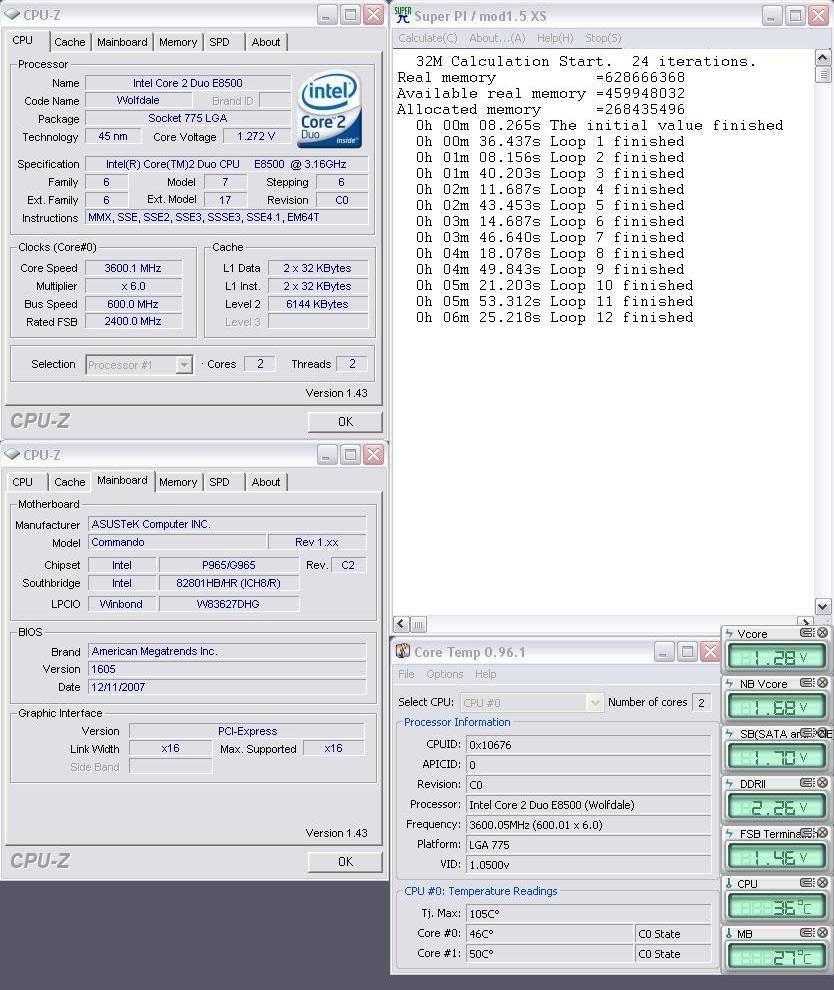Viewport: 834px width, 990px height.
Task: Switch to SPD tab in CPU-Z processor window
Action: click(x=219, y=42)
